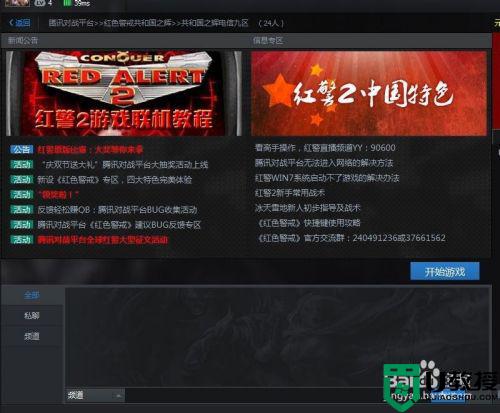This screenshot has height=413, width=500.
Task: Open 红警2新手常用战术 link
Action: 290,193
